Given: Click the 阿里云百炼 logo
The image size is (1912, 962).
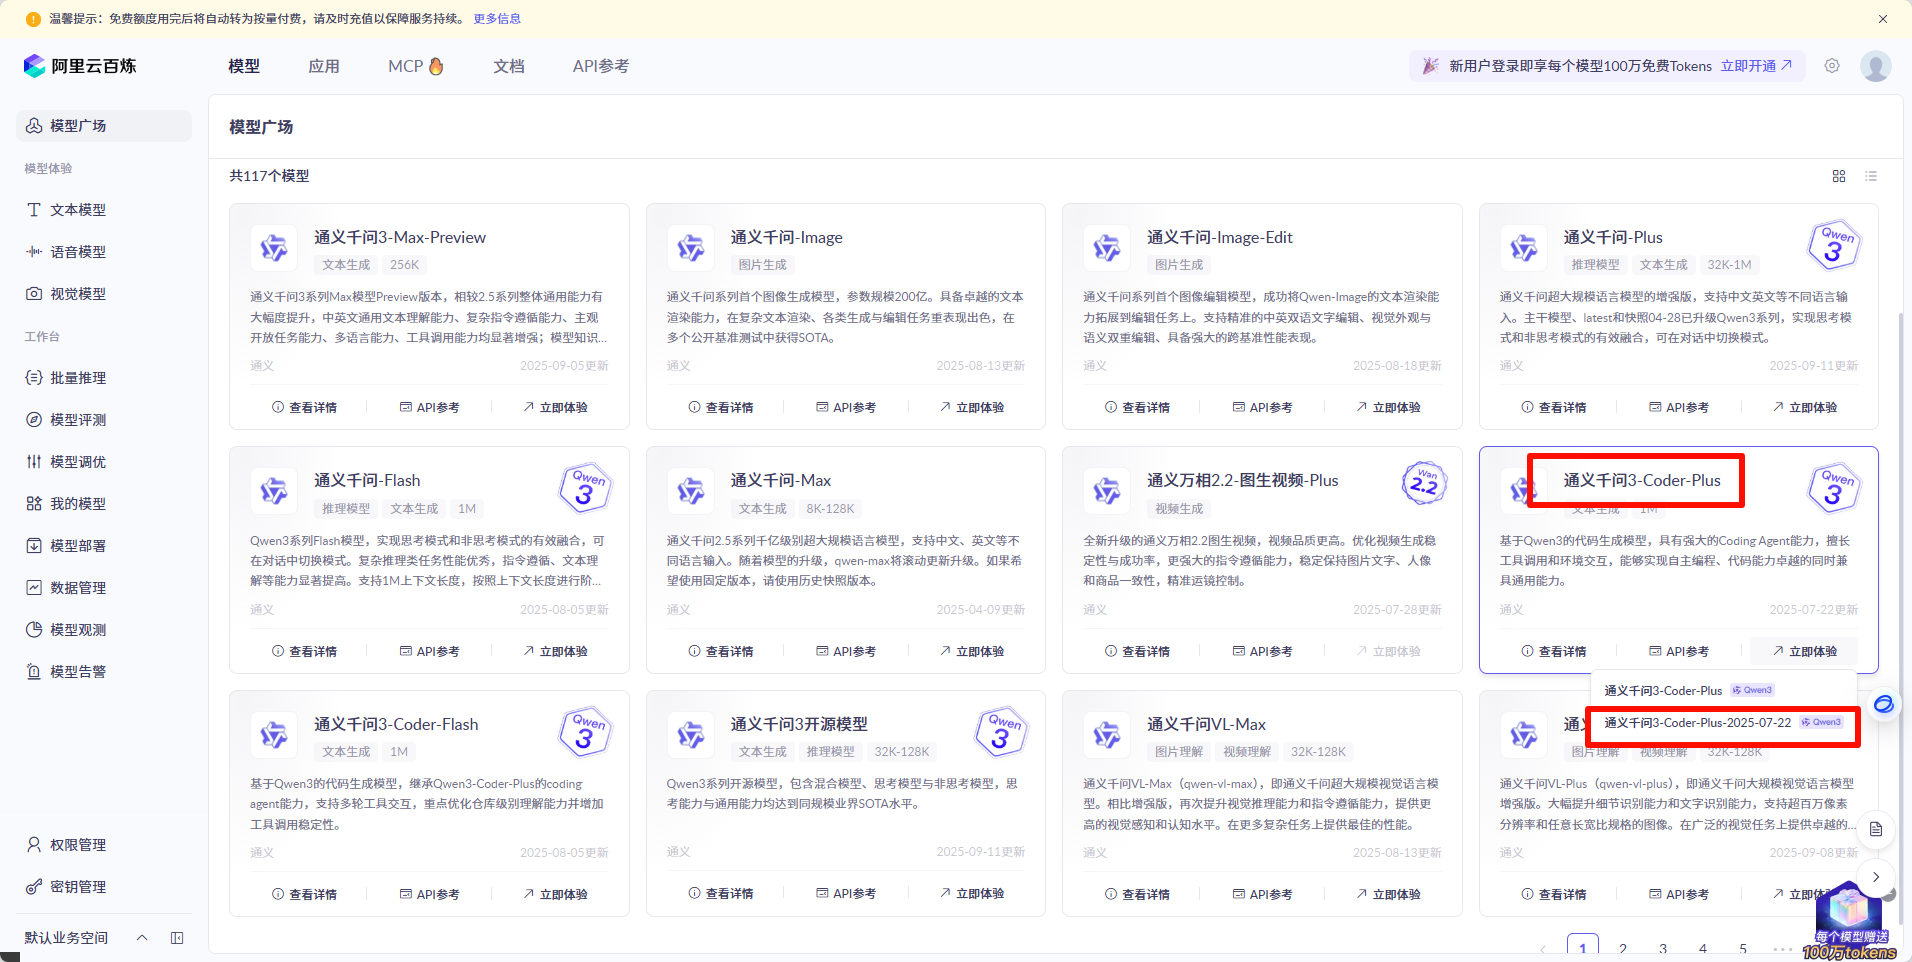Looking at the screenshot, I should tap(80, 66).
